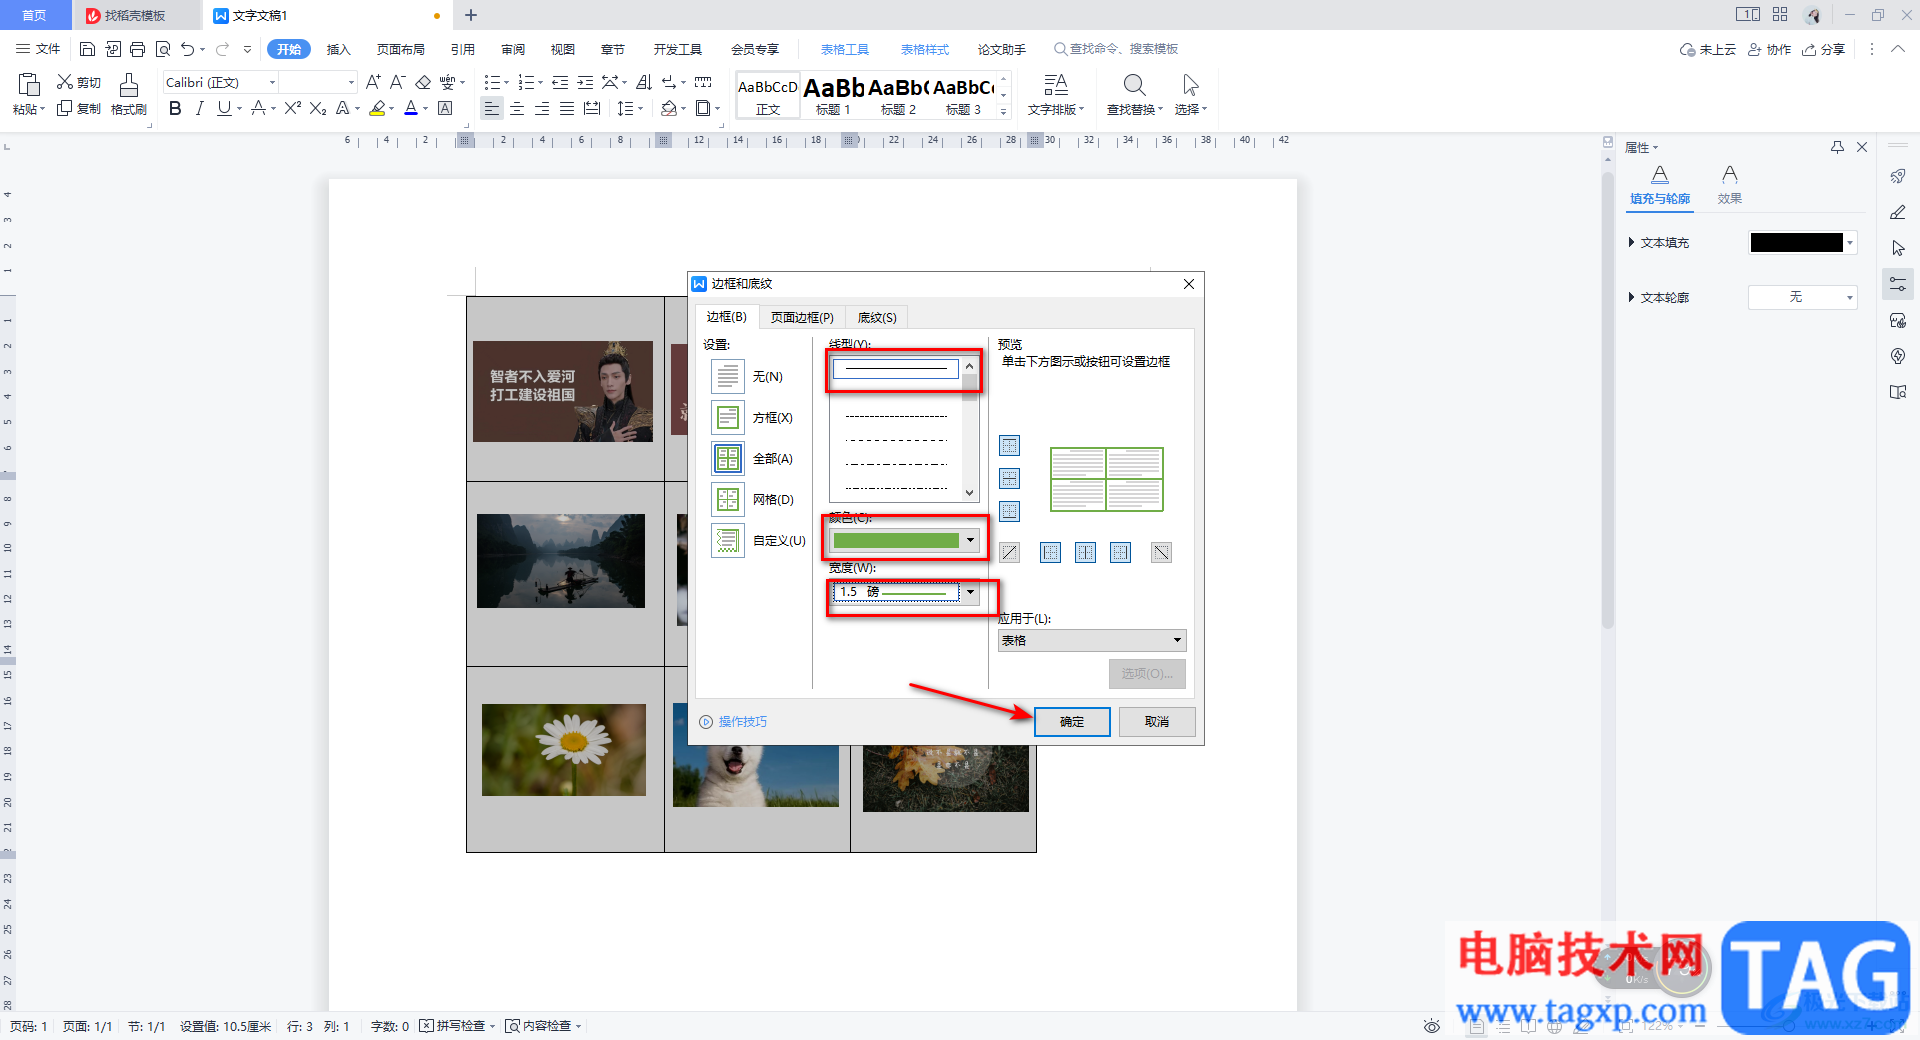Expand the Text Fill section
Viewport: 1920px width, 1040px height.
click(1631, 242)
